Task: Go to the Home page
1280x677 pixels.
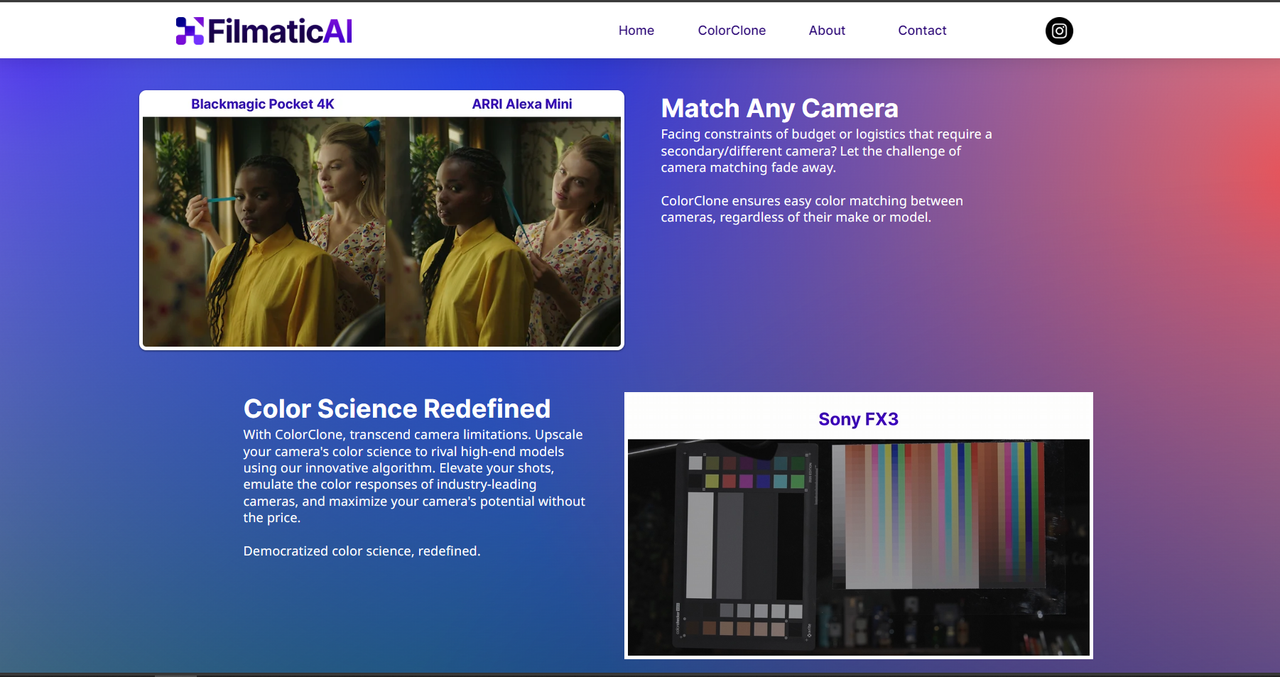Action: click(x=636, y=31)
